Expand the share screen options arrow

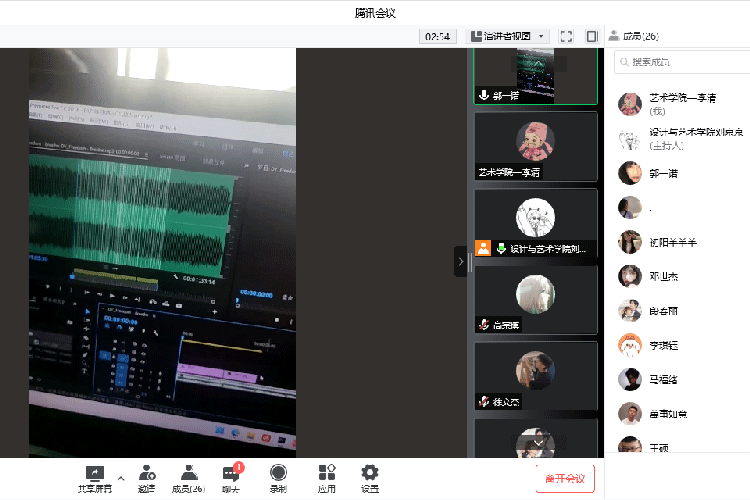(121, 478)
